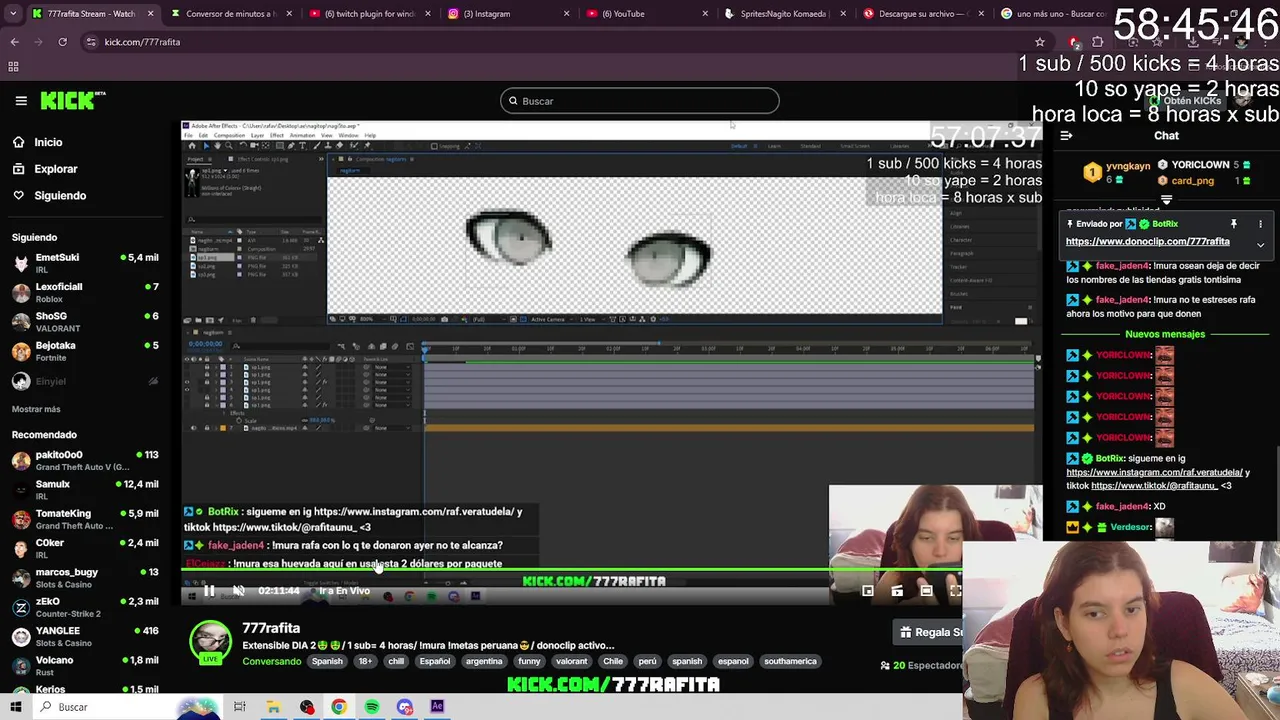Image resolution: width=1280 pixels, height=720 pixels.
Task: Open Spotify from the taskbar
Action: 372,707
